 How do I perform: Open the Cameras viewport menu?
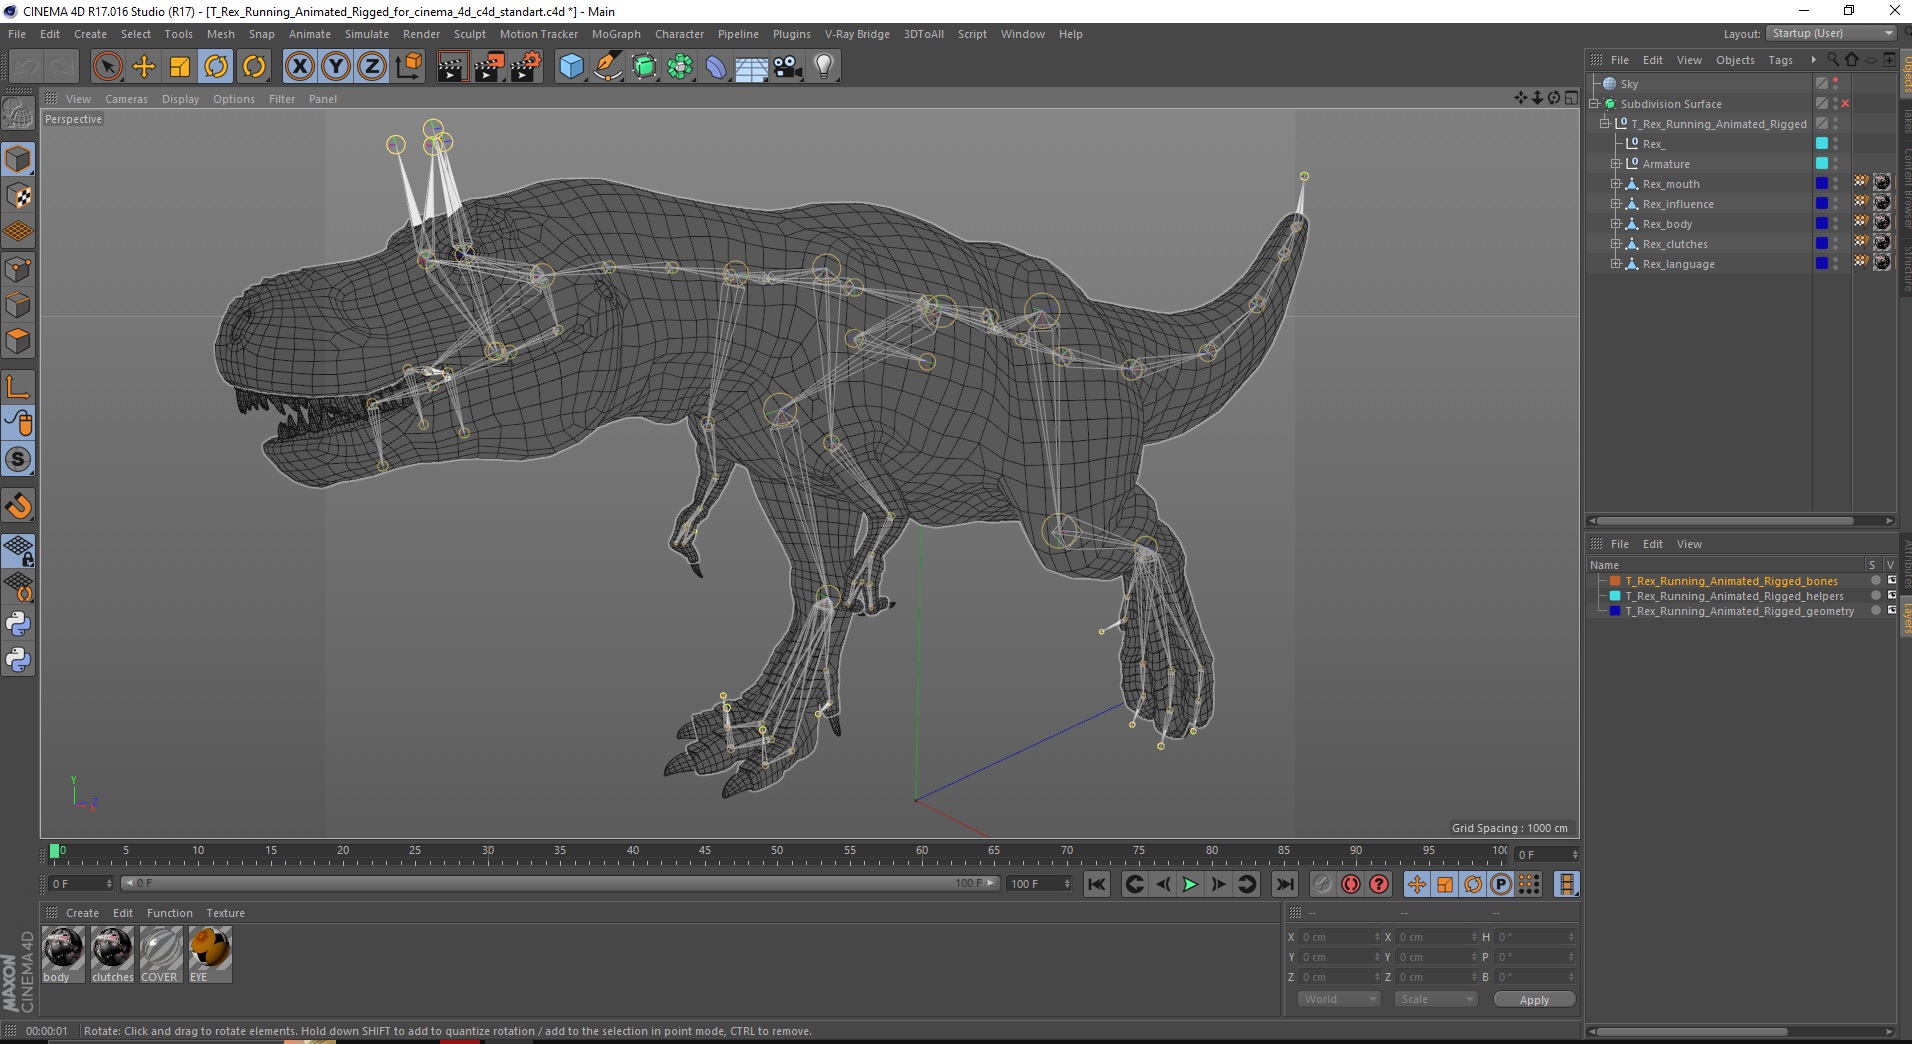click(x=126, y=99)
